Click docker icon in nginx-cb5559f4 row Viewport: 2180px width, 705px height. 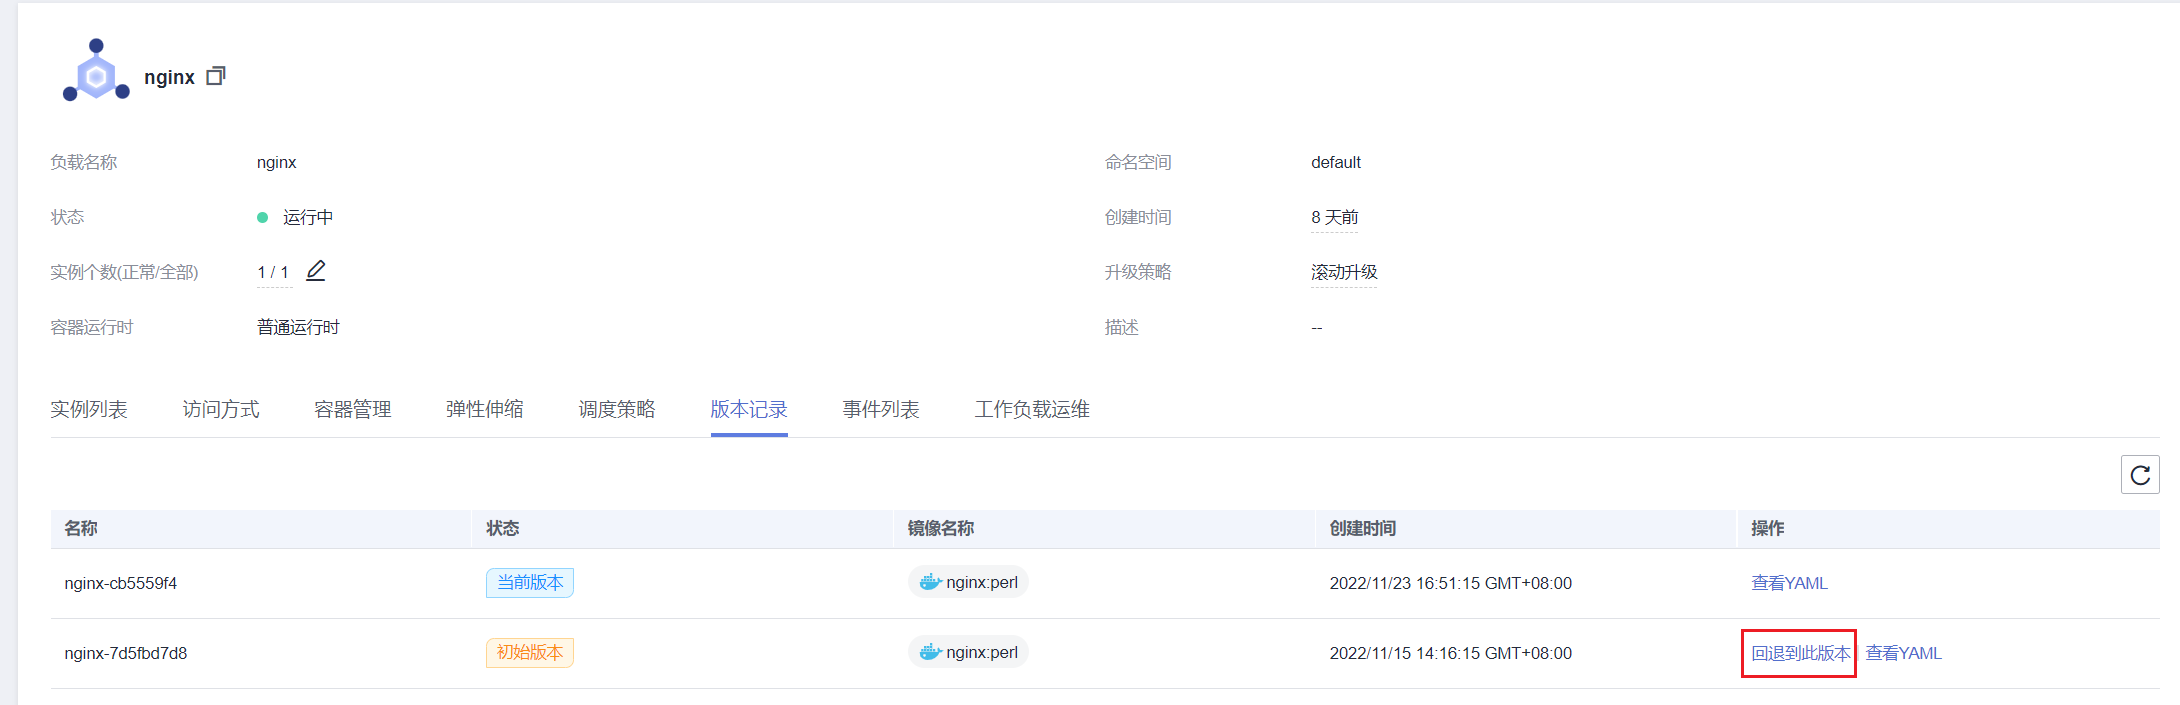tap(930, 582)
